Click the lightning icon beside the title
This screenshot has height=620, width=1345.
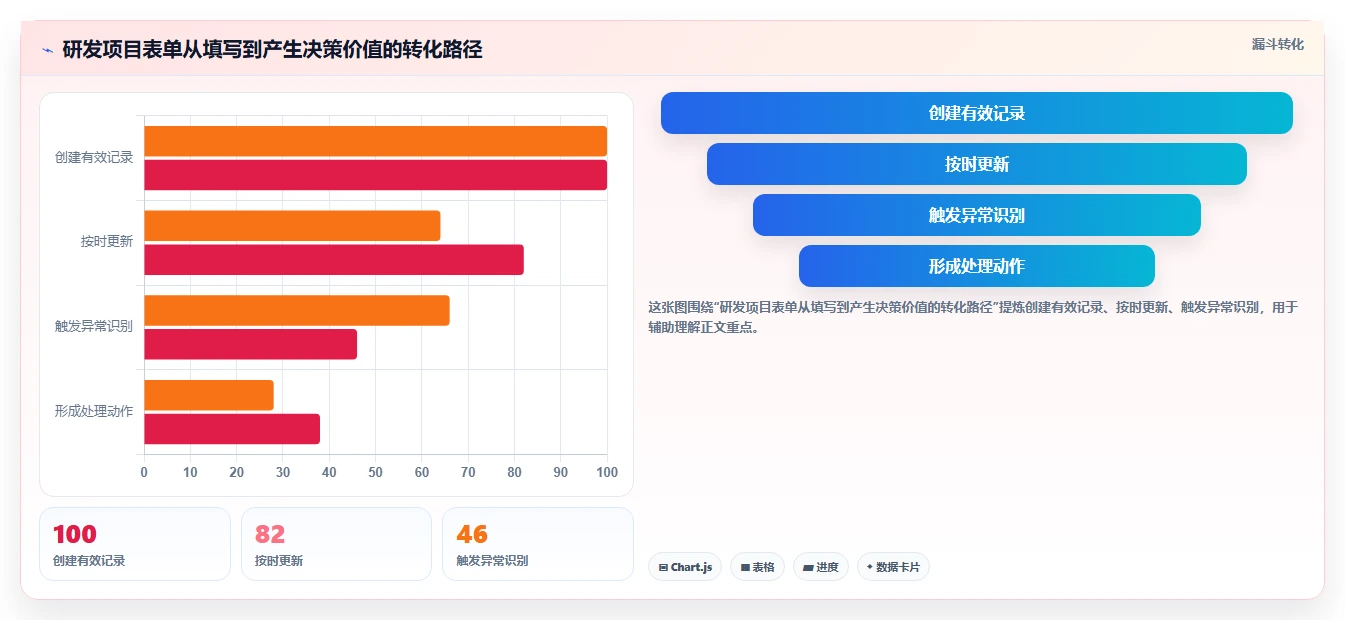pyautogui.click(x=47, y=50)
